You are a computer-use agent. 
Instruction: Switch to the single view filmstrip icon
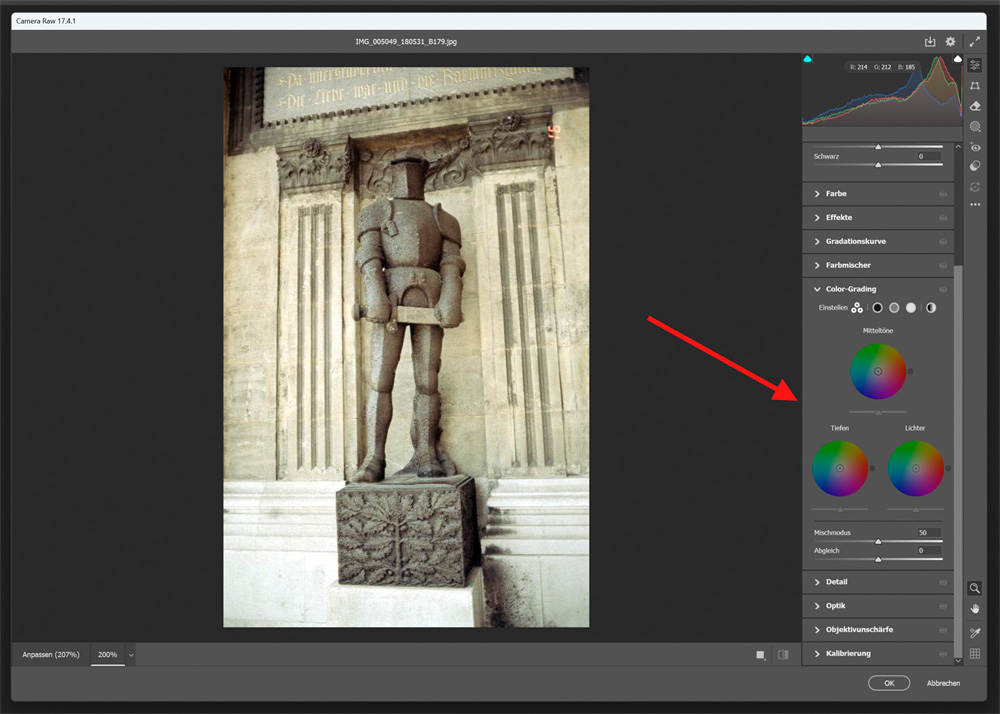(760, 655)
